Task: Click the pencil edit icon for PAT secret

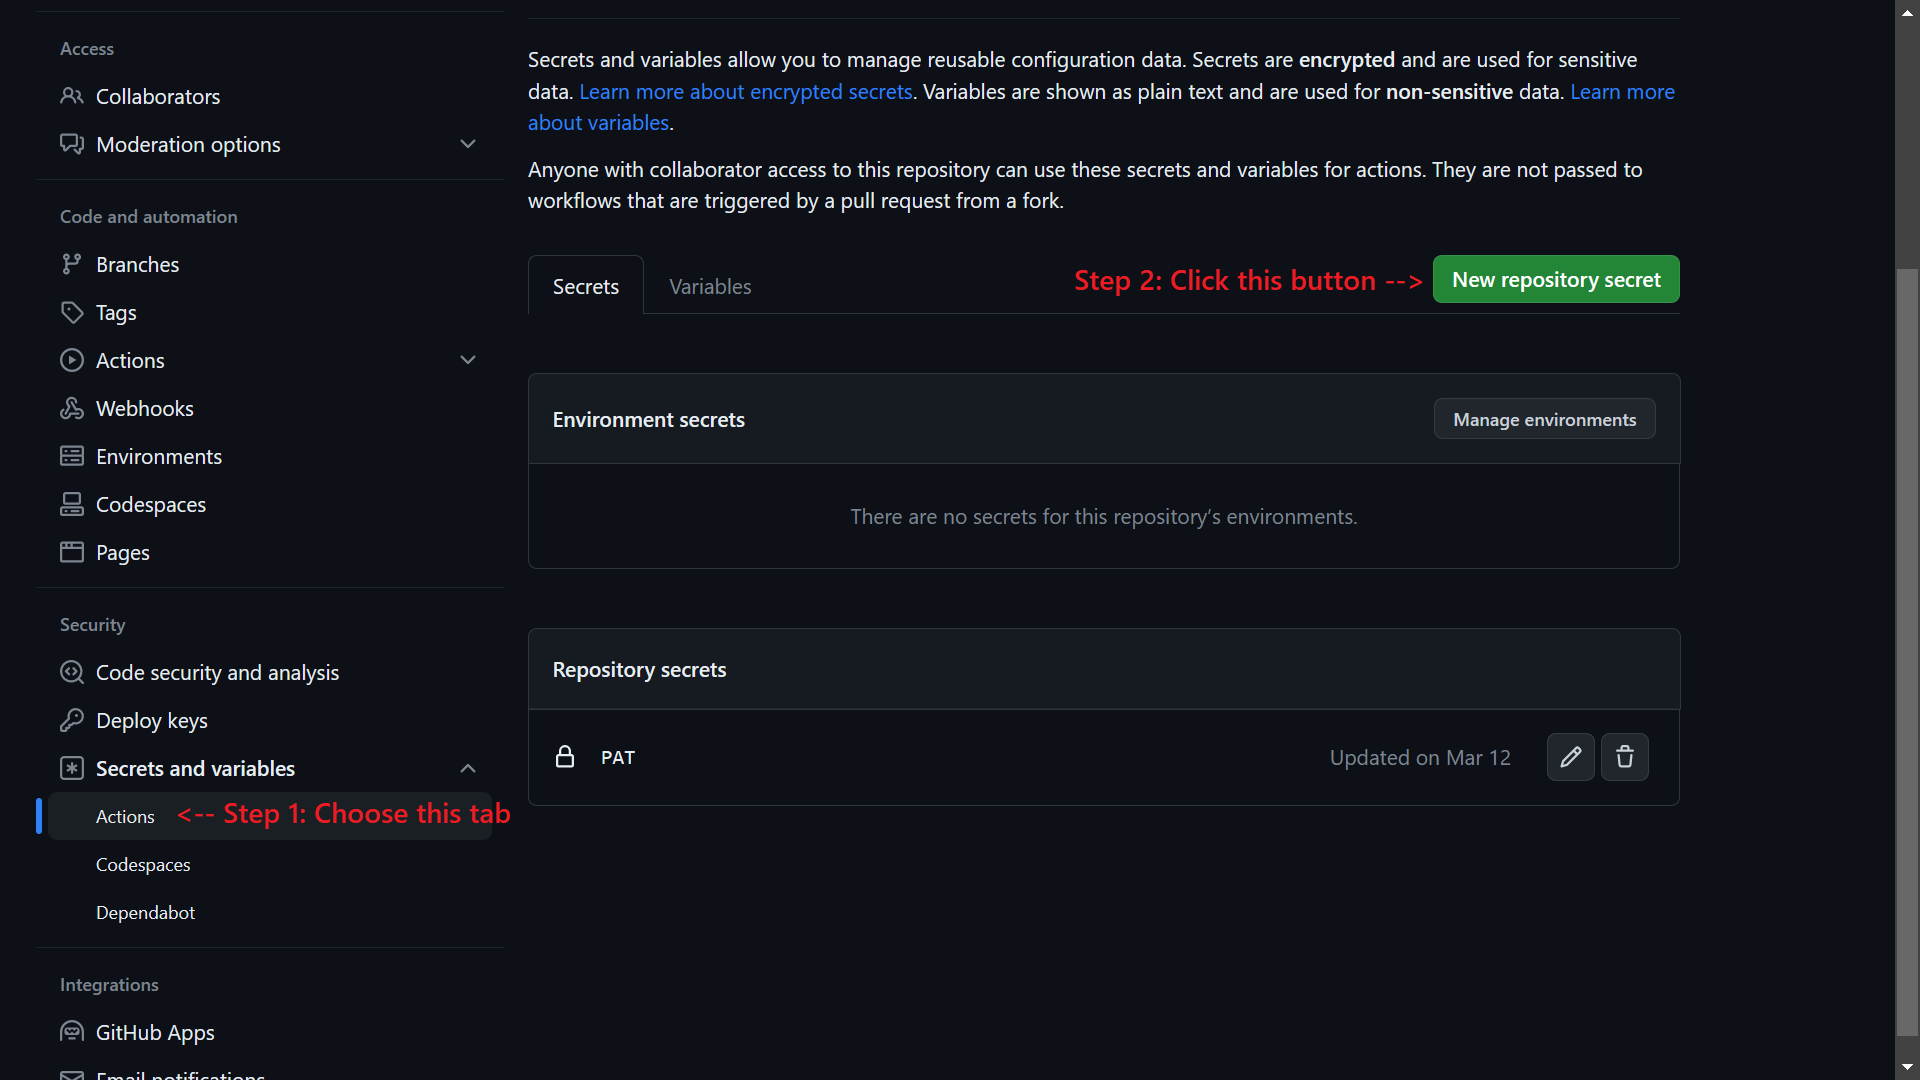Action: [1570, 757]
